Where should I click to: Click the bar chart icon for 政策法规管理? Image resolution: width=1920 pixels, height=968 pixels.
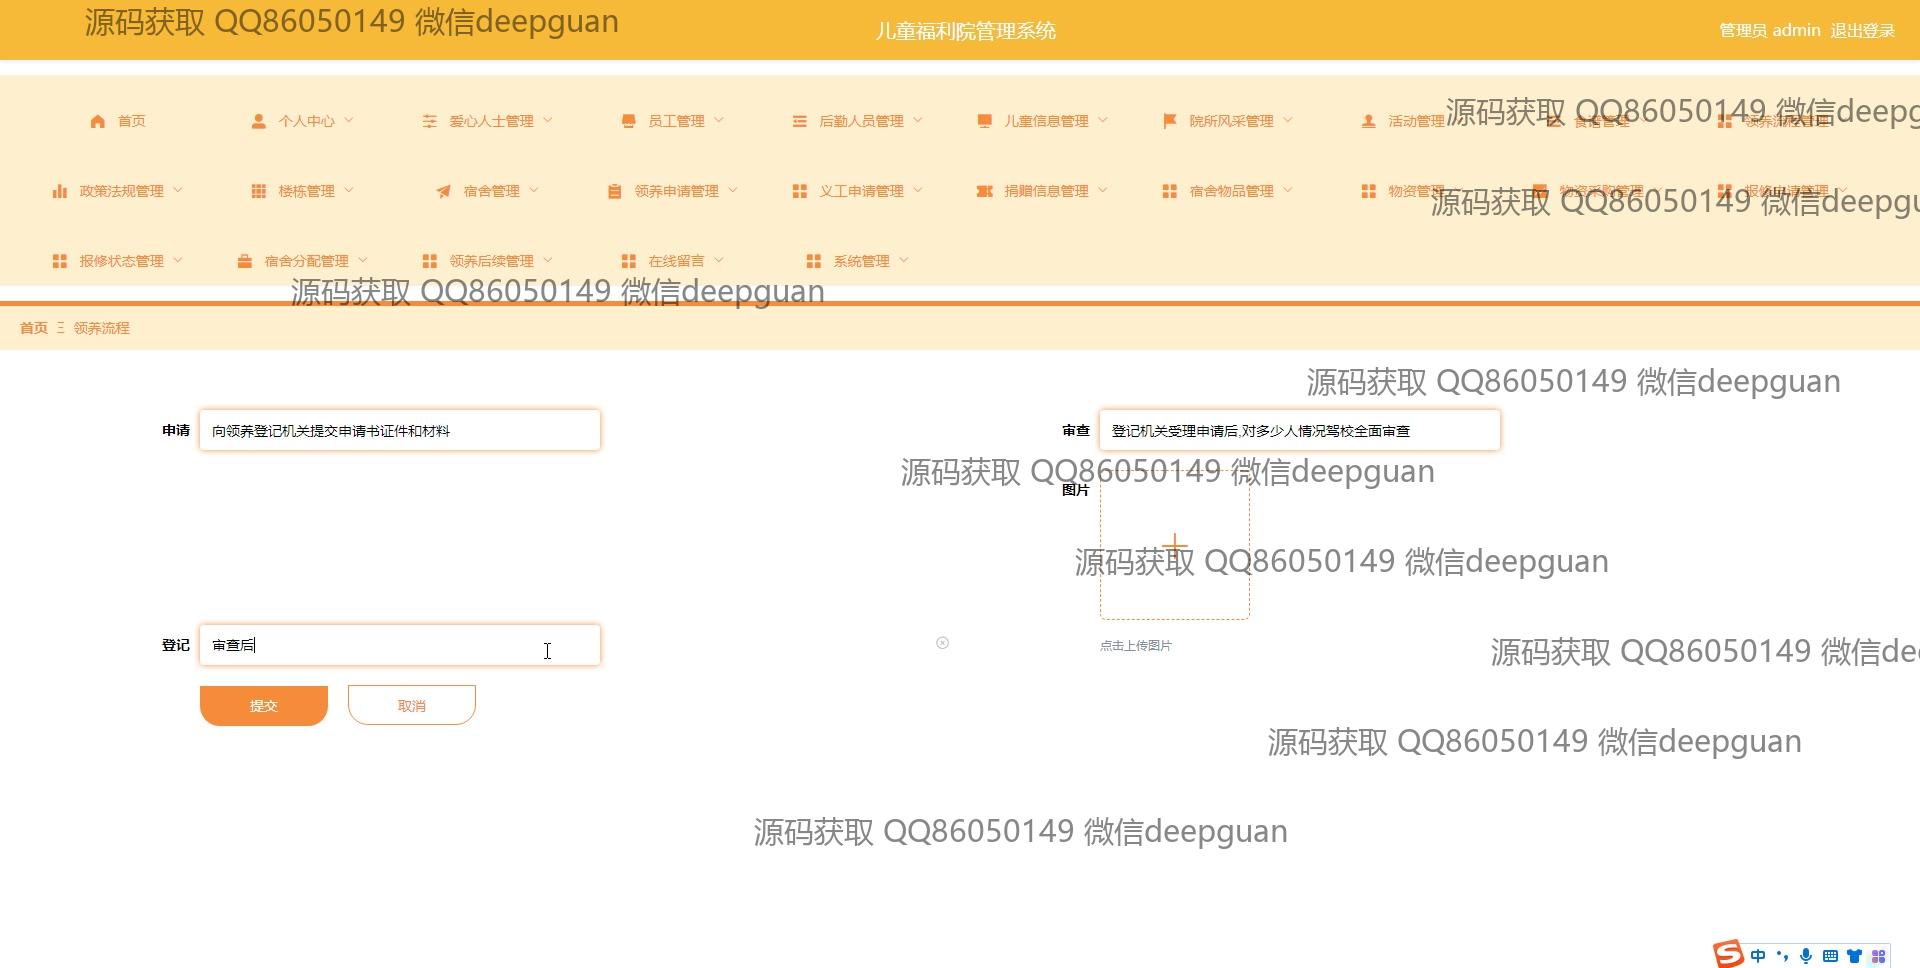[60, 191]
